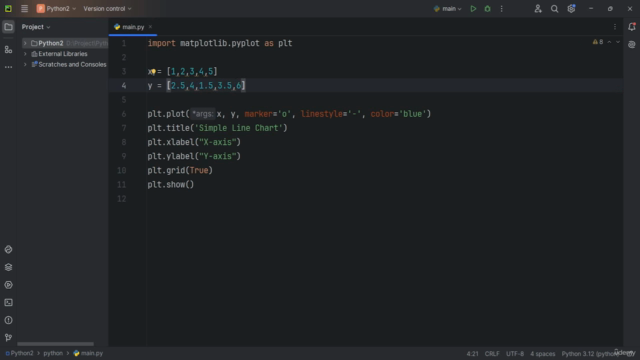Click the intention lightbulb on line 3
Image resolution: width=640 pixels, height=360 pixels.
[153, 72]
